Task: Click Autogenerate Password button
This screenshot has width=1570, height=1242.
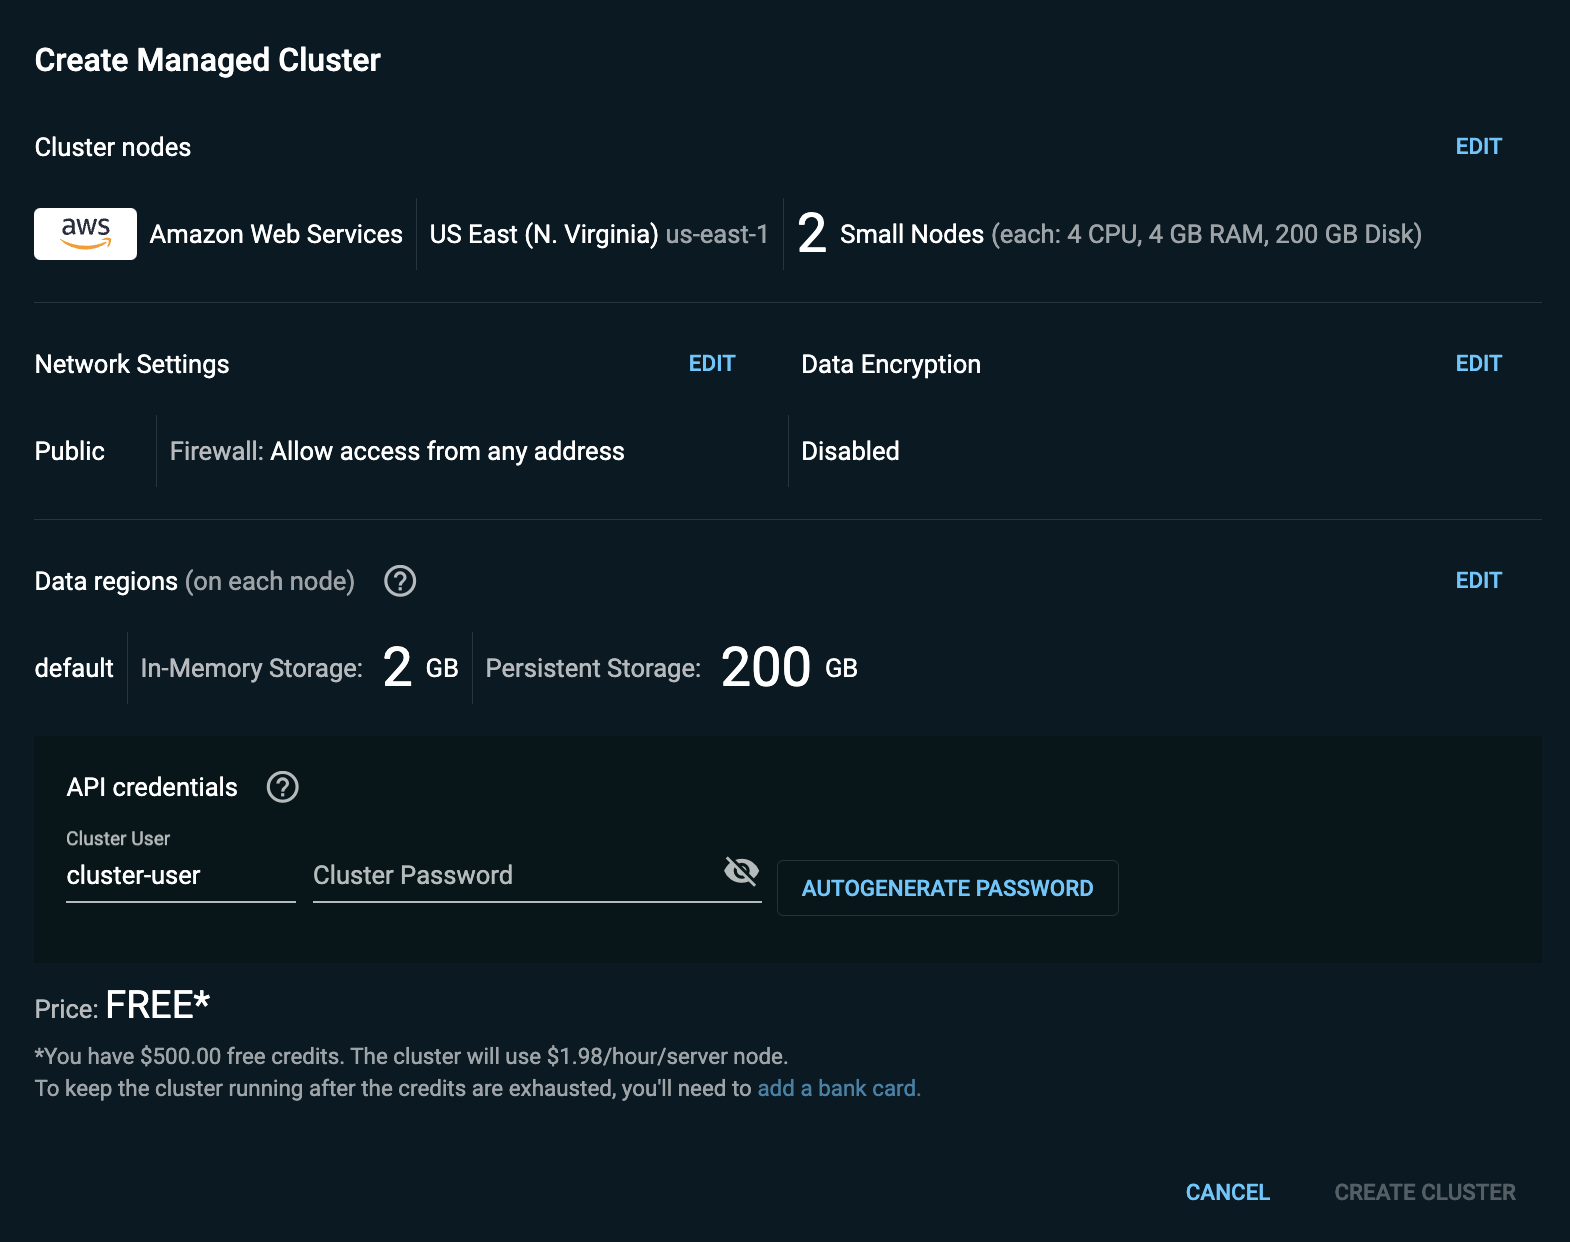Action: 947,888
